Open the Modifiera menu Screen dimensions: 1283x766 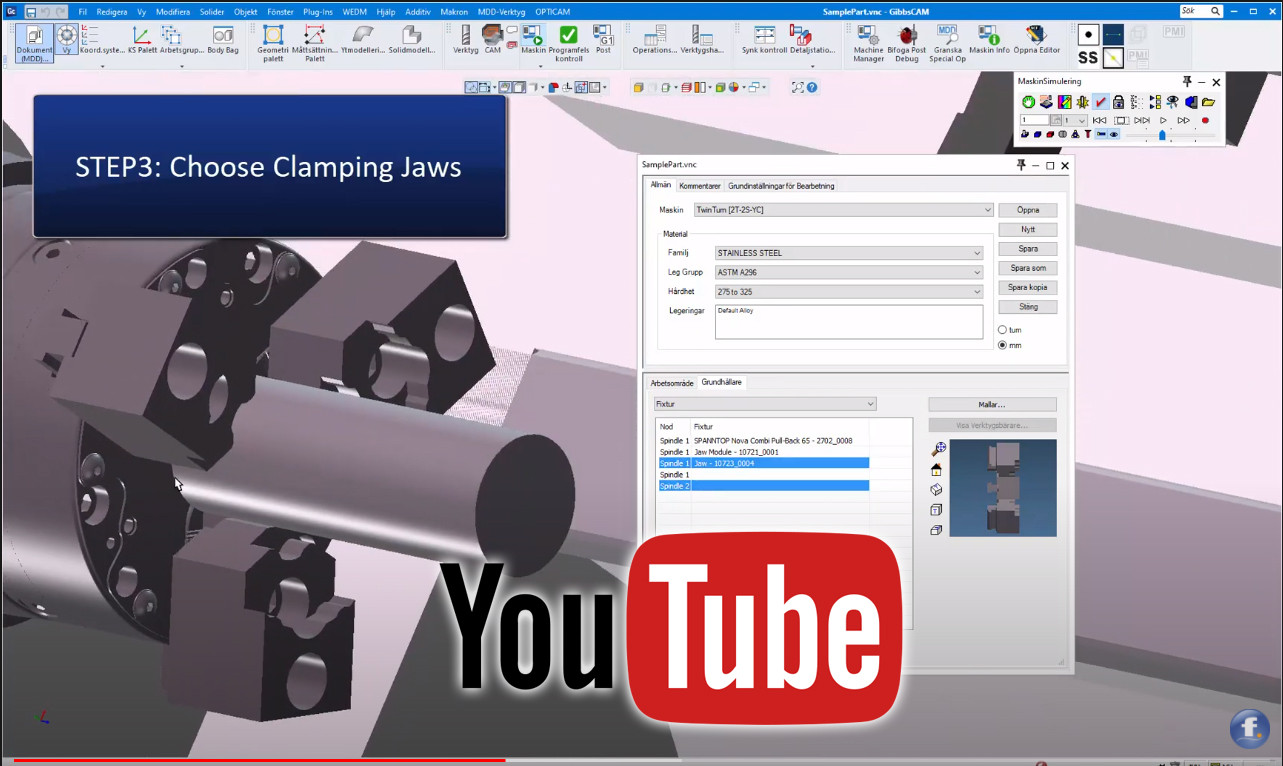point(172,11)
